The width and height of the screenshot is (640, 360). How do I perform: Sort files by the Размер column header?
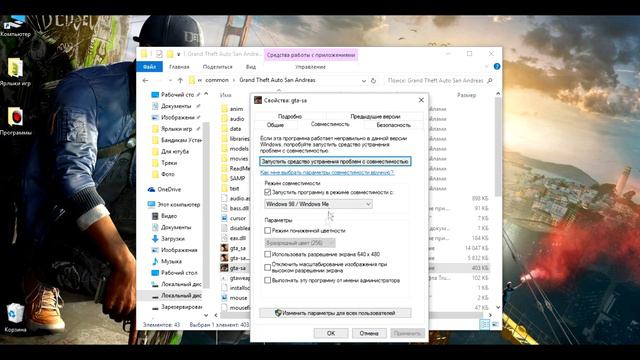(466, 95)
